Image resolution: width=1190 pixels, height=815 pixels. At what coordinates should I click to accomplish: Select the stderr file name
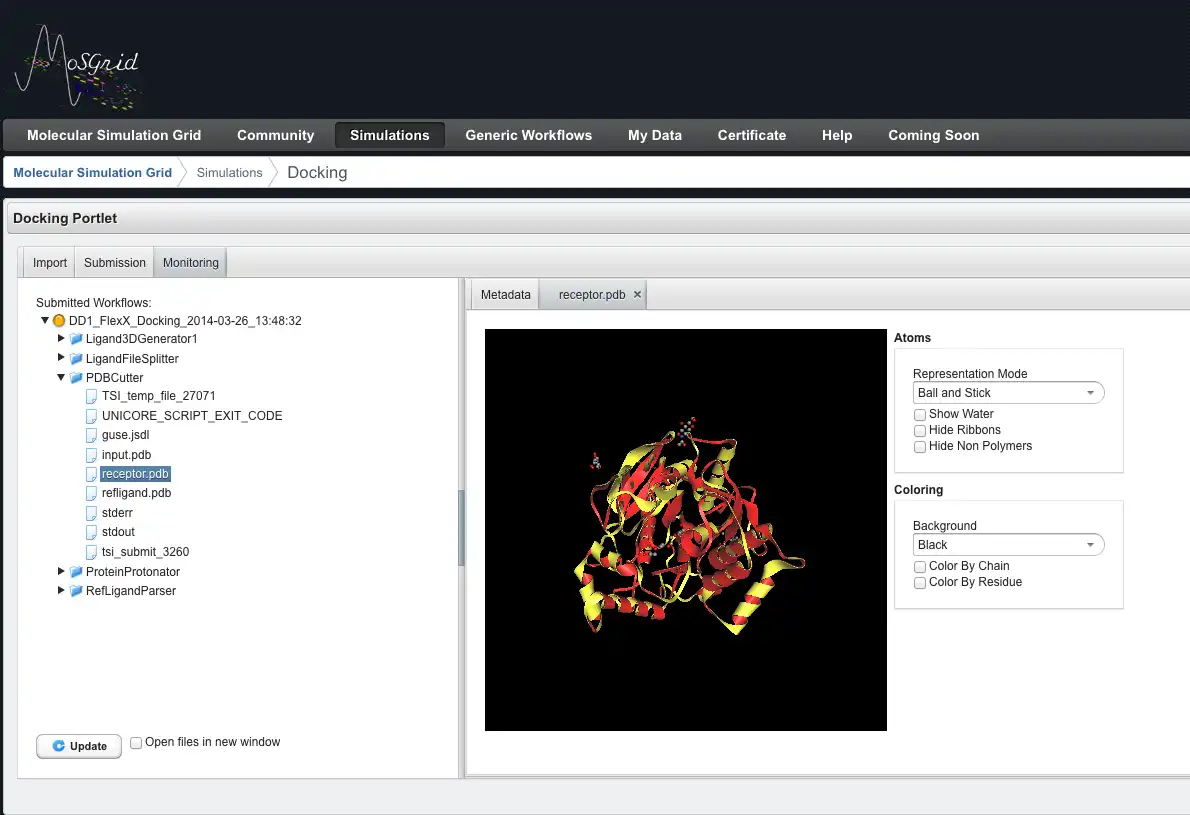pos(117,513)
